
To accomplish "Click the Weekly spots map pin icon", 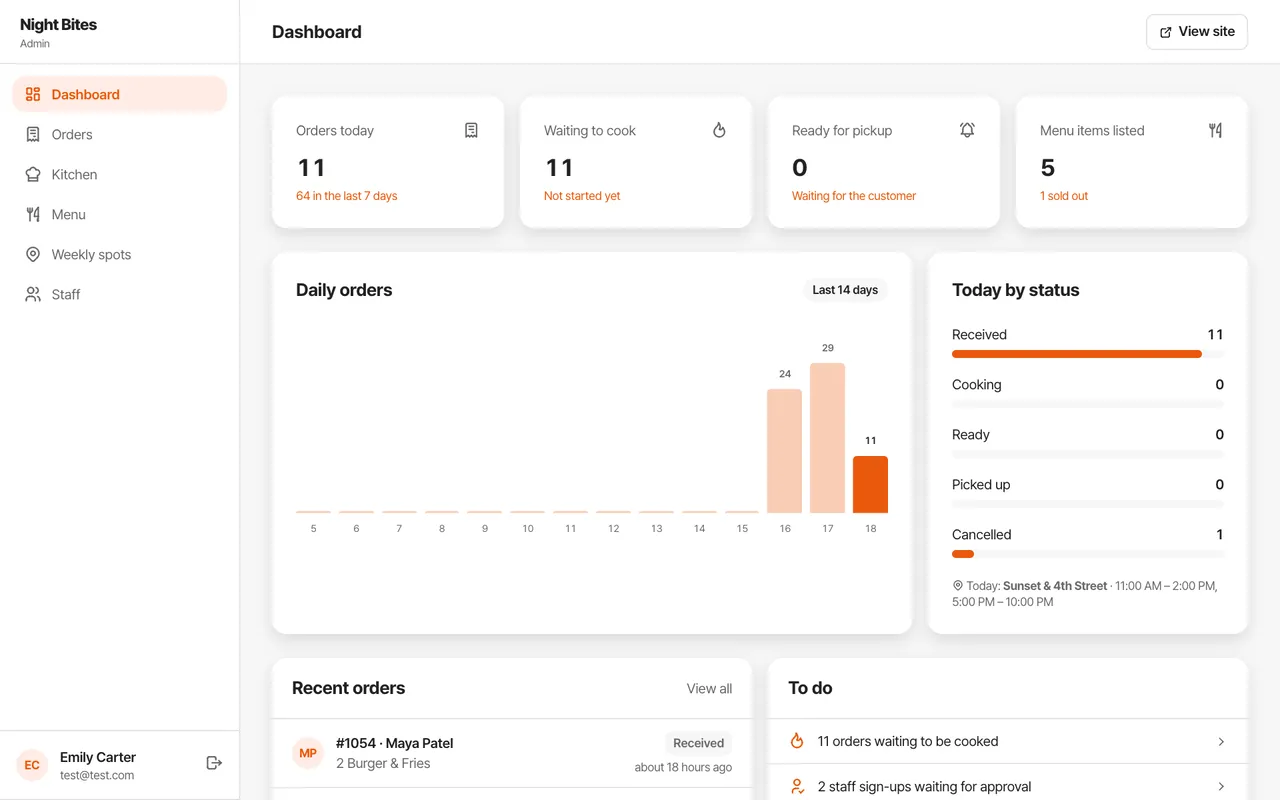I will coord(33,254).
